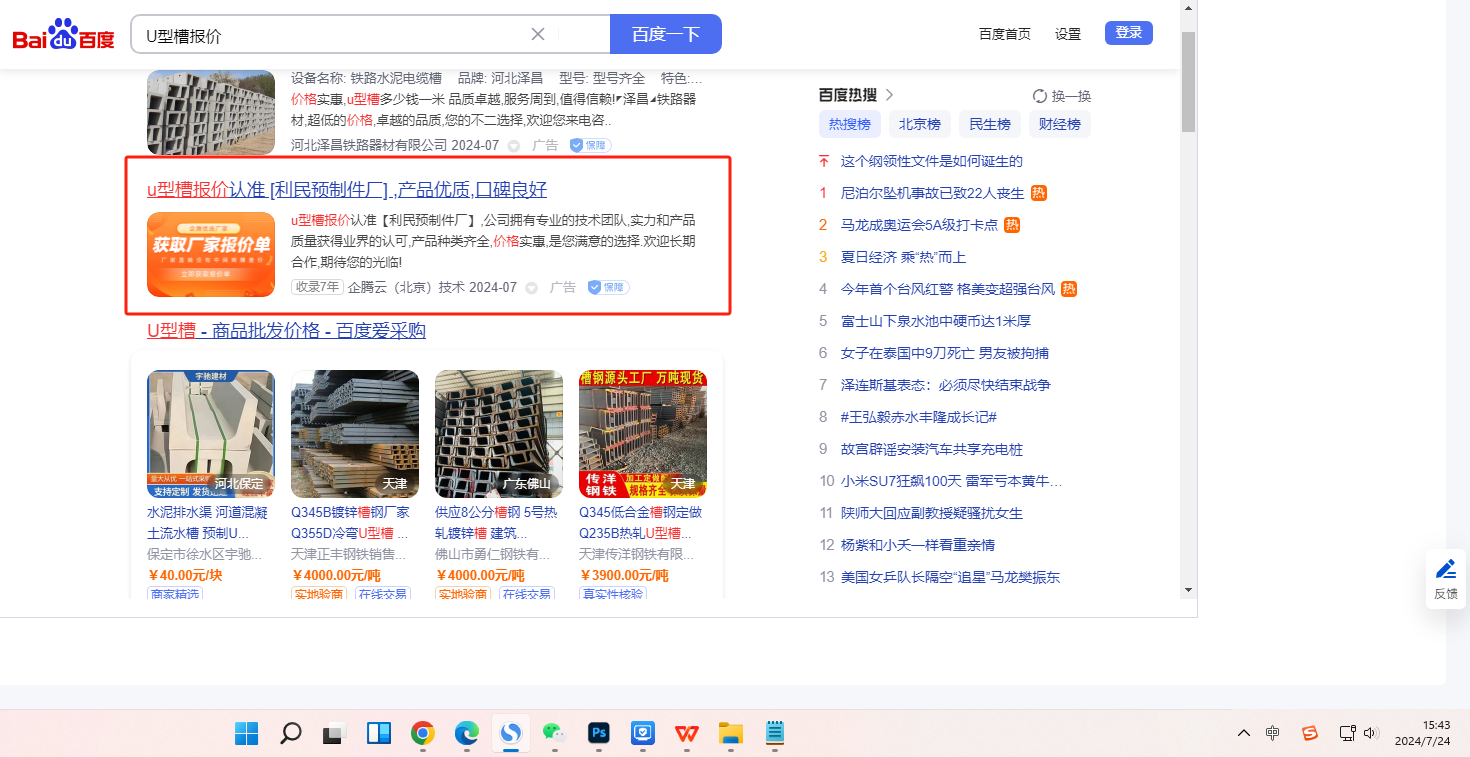The height and width of the screenshot is (757, 1470).
Task: Click the 保障 shield badge on 利民预制件厂 ad
Action: click(x=608, y=287)
